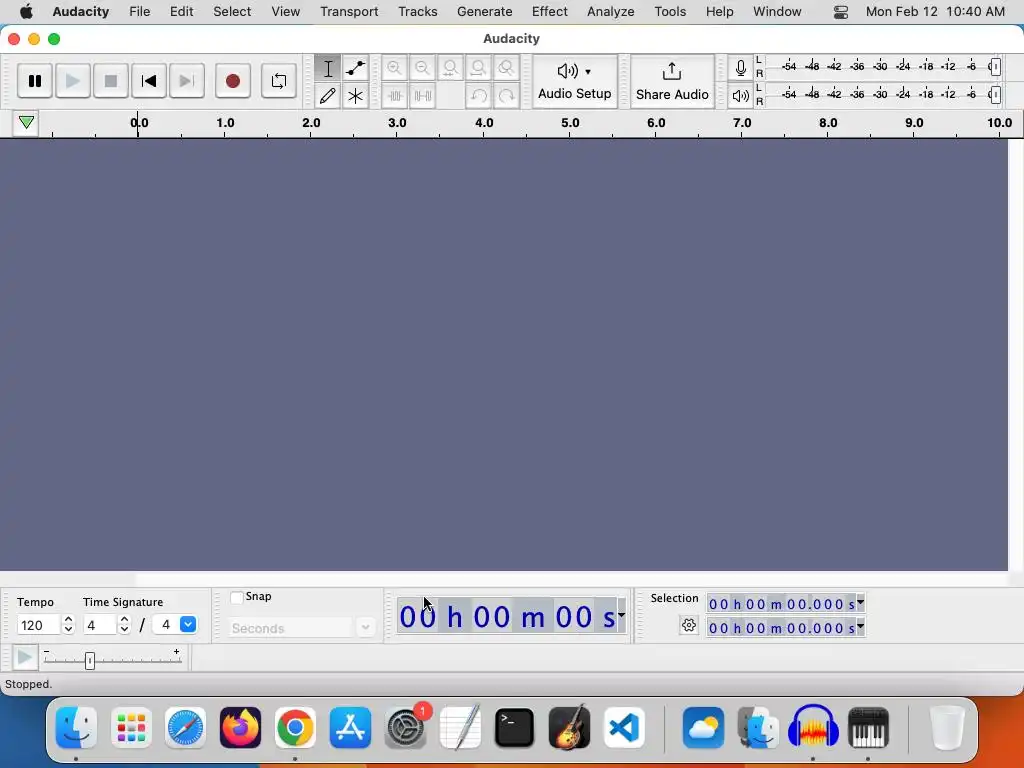This screenshot has height=768, width=1024.
Task: Click the Redo arrow icon
Action: tap(507, 96)
